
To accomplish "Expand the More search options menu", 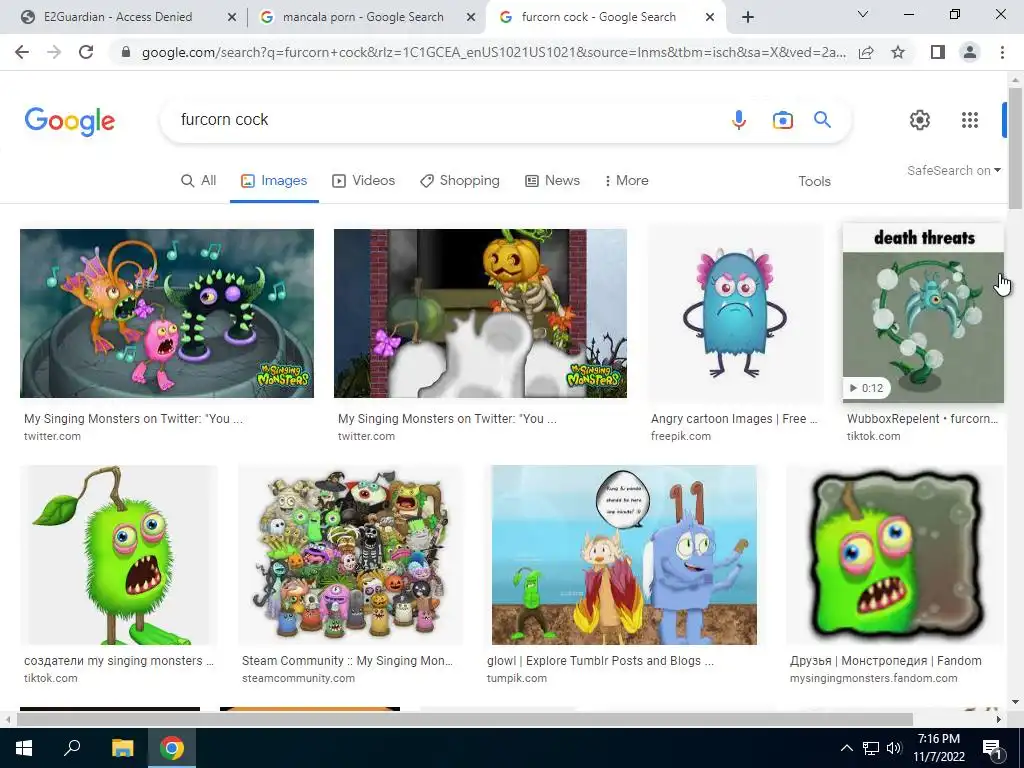I will [x=626, y=181].
